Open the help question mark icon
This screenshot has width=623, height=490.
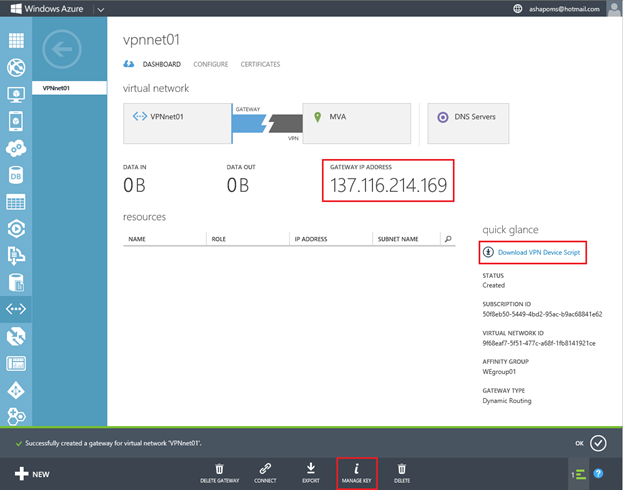coord(598,473)
